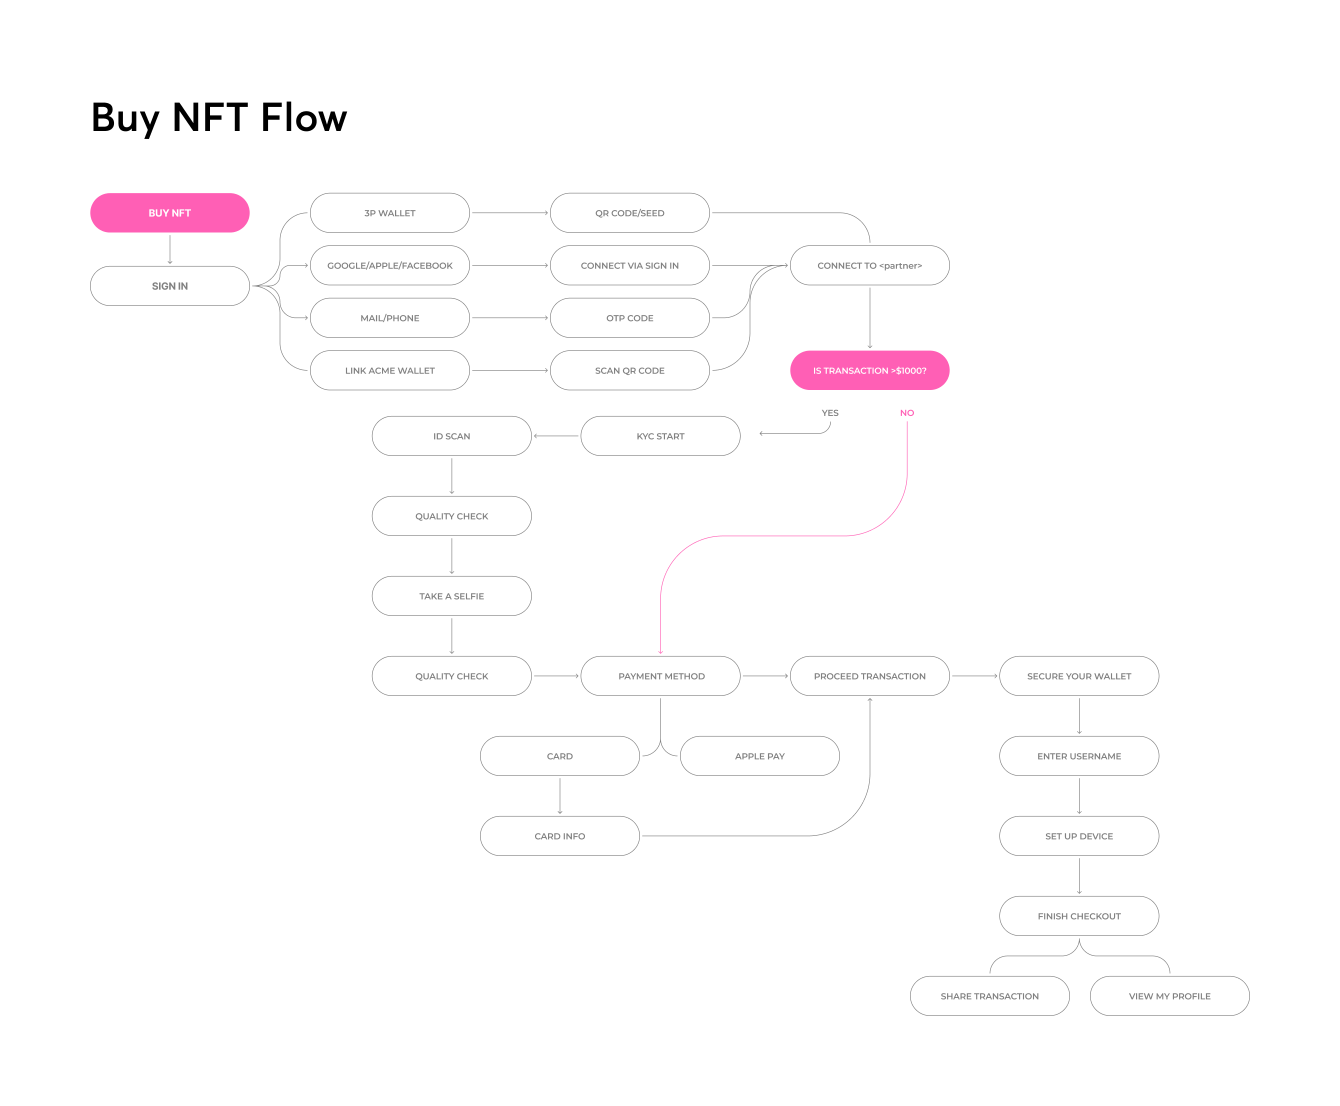This screenshot has height=1106, width=1340.
Task: Click the CONNECT VIA SIGN IN node
Action: [630, 265]
